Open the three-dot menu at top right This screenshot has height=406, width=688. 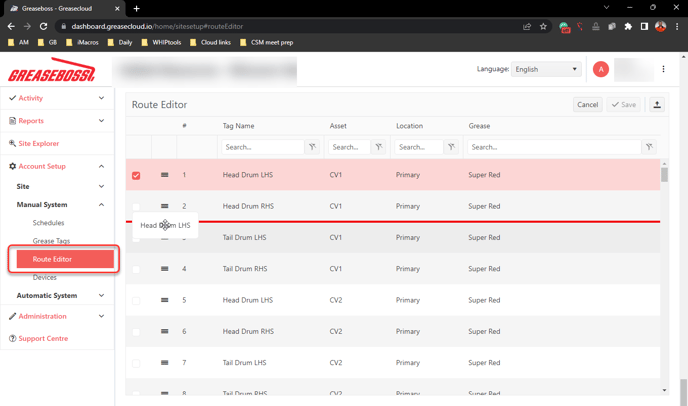click(663, 69)
